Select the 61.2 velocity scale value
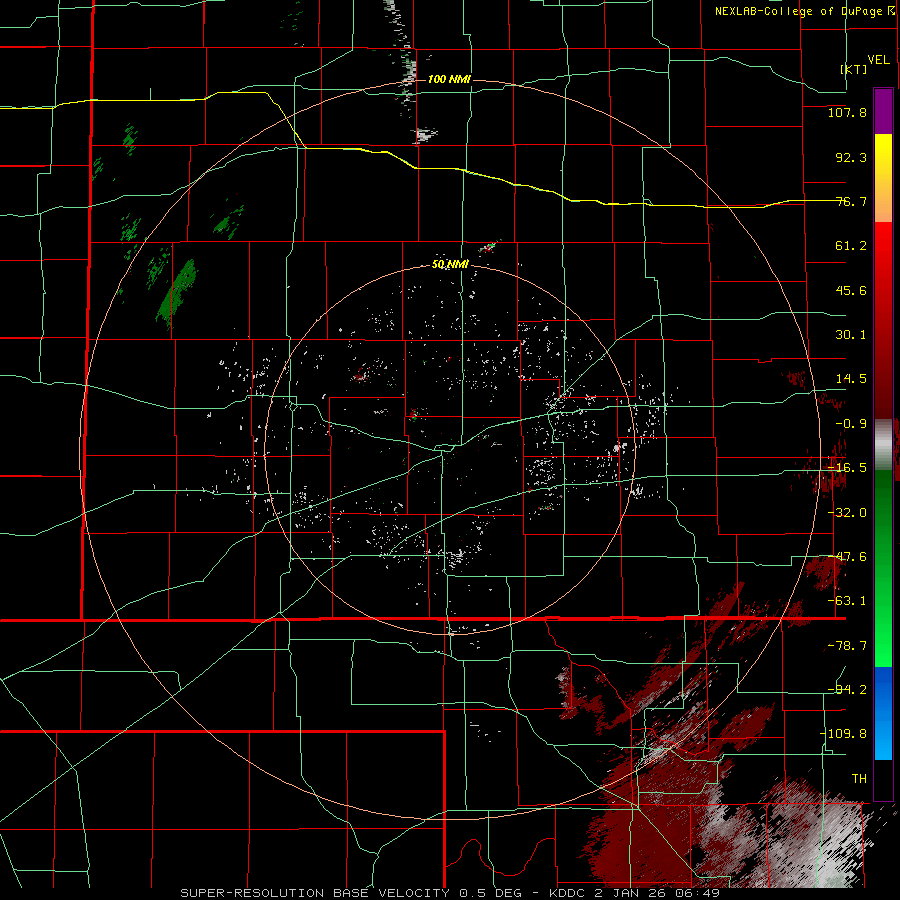Viewport: 900px width, 900px height. (x=851, y=246)
